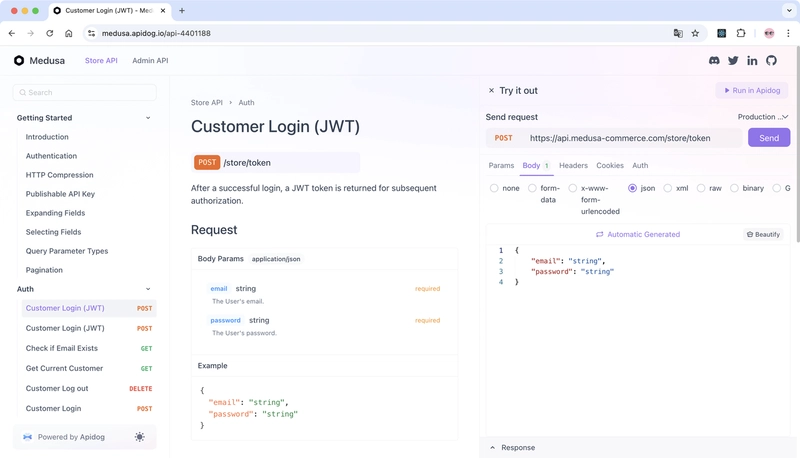Switch to the Headers tab

(573, 165)
